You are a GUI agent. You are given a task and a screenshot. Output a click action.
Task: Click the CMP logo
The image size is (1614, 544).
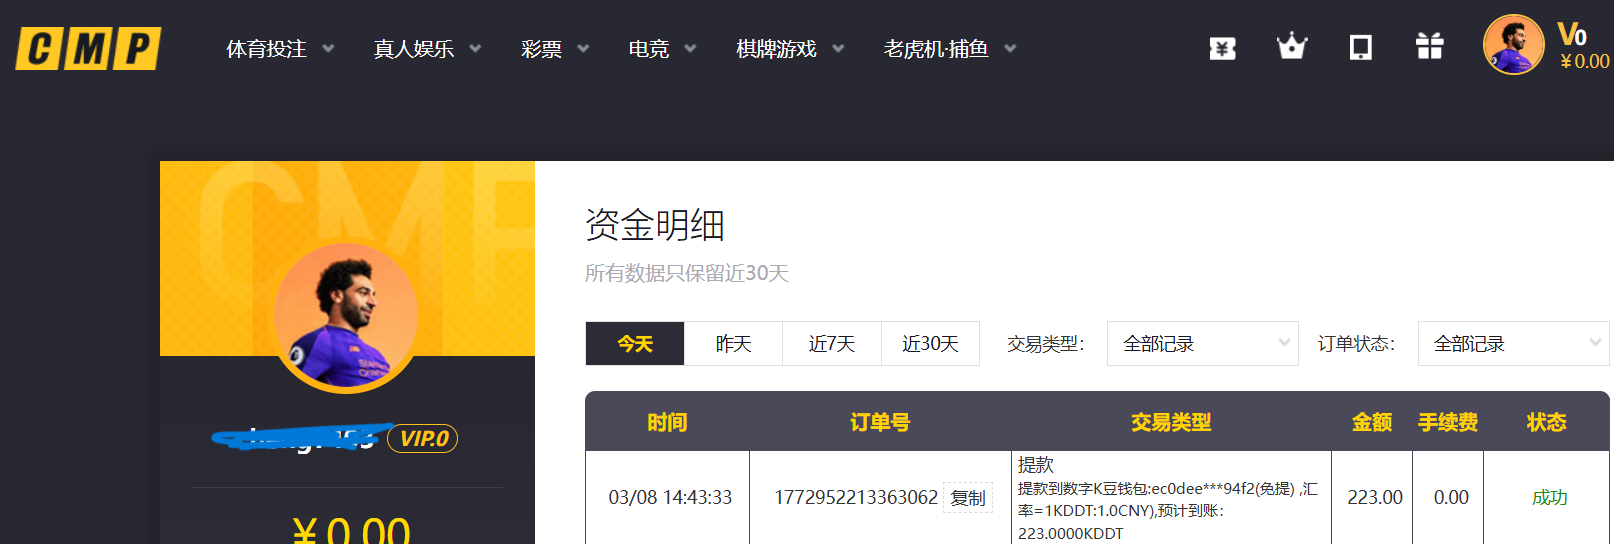(88, 48)
